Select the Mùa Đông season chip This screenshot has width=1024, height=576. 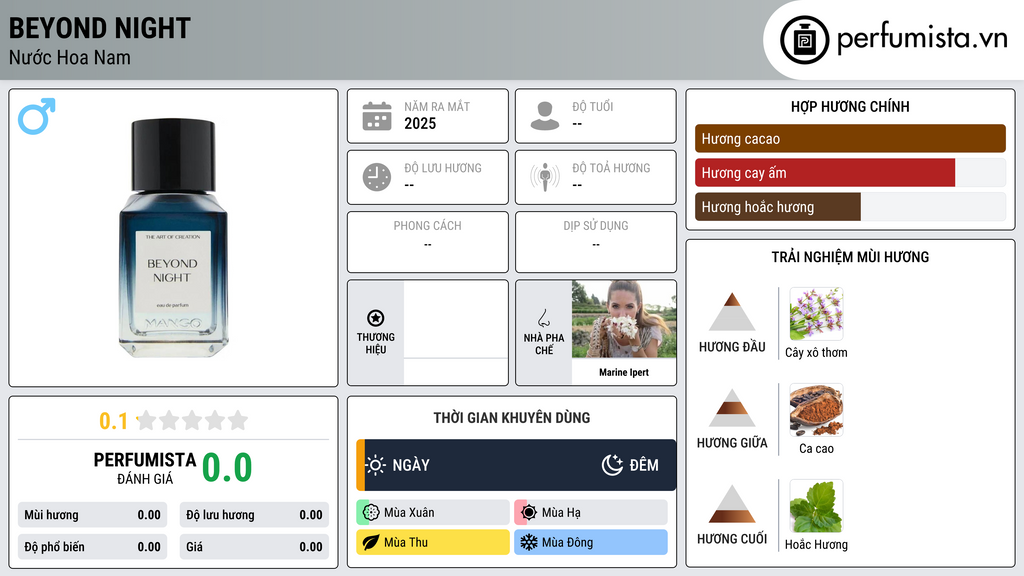[x=591, y=542]
